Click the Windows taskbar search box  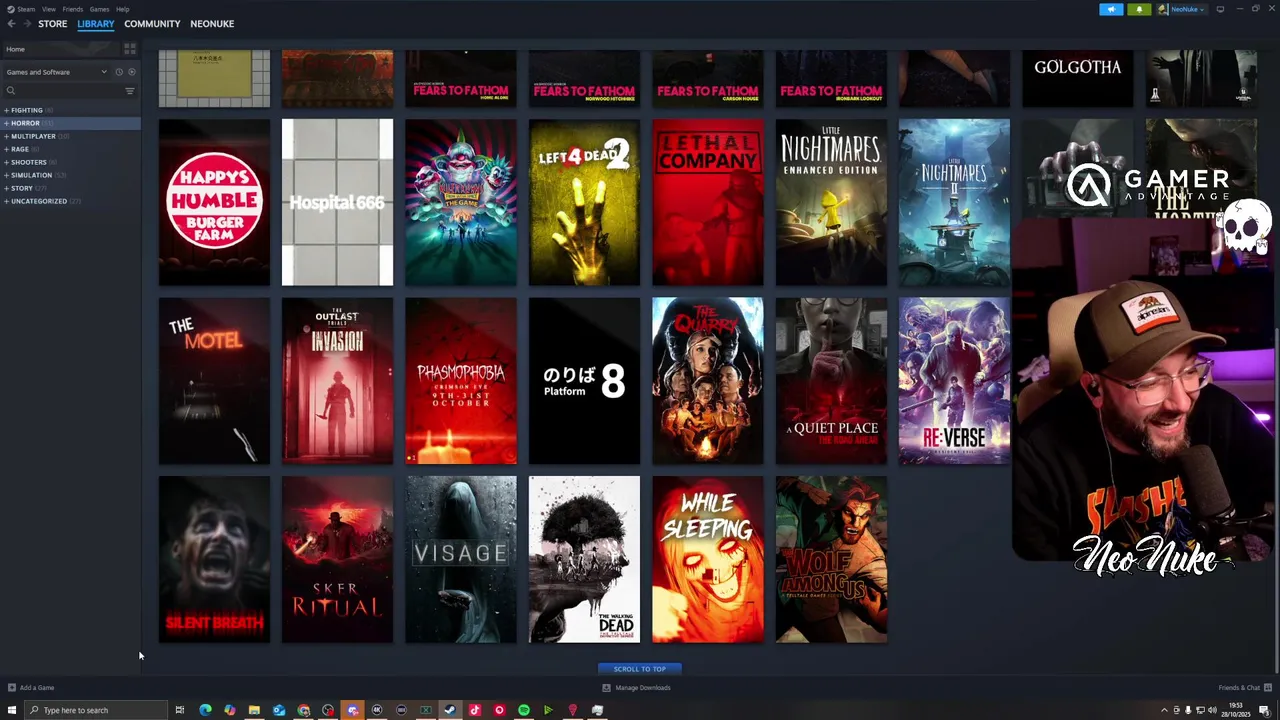coord(96,710)
